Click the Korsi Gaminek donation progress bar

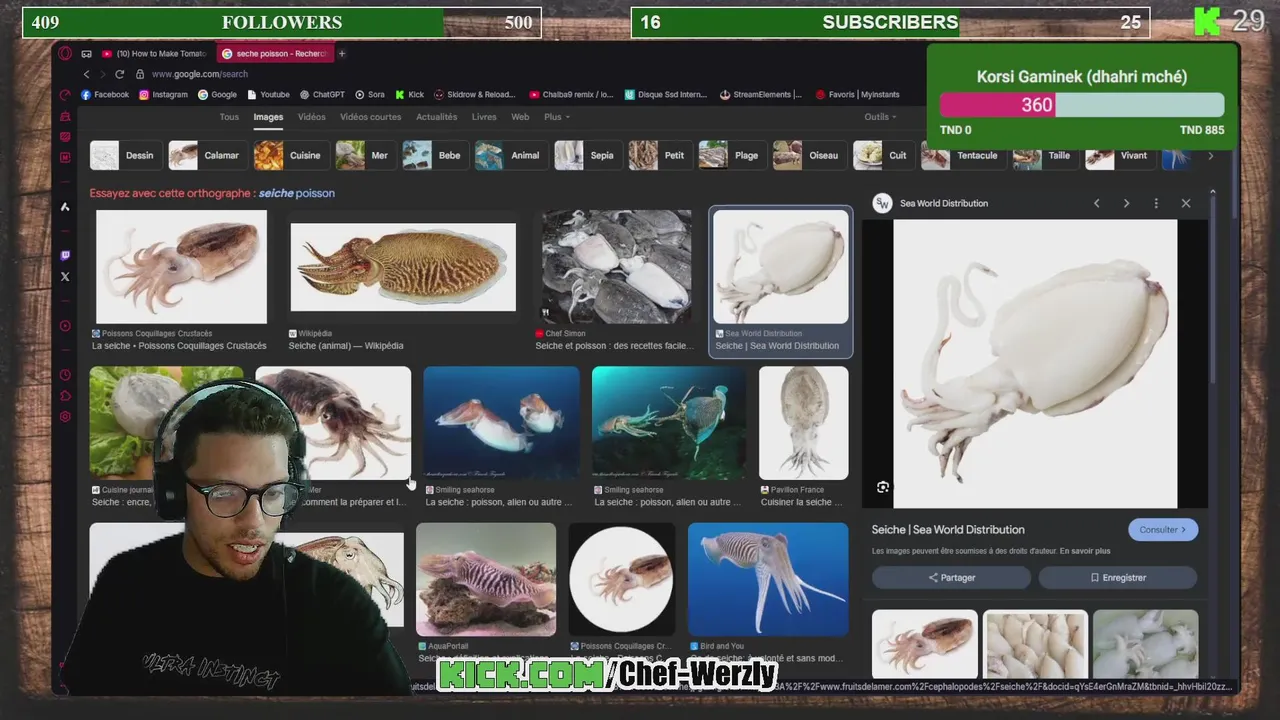click(1081, 105)
